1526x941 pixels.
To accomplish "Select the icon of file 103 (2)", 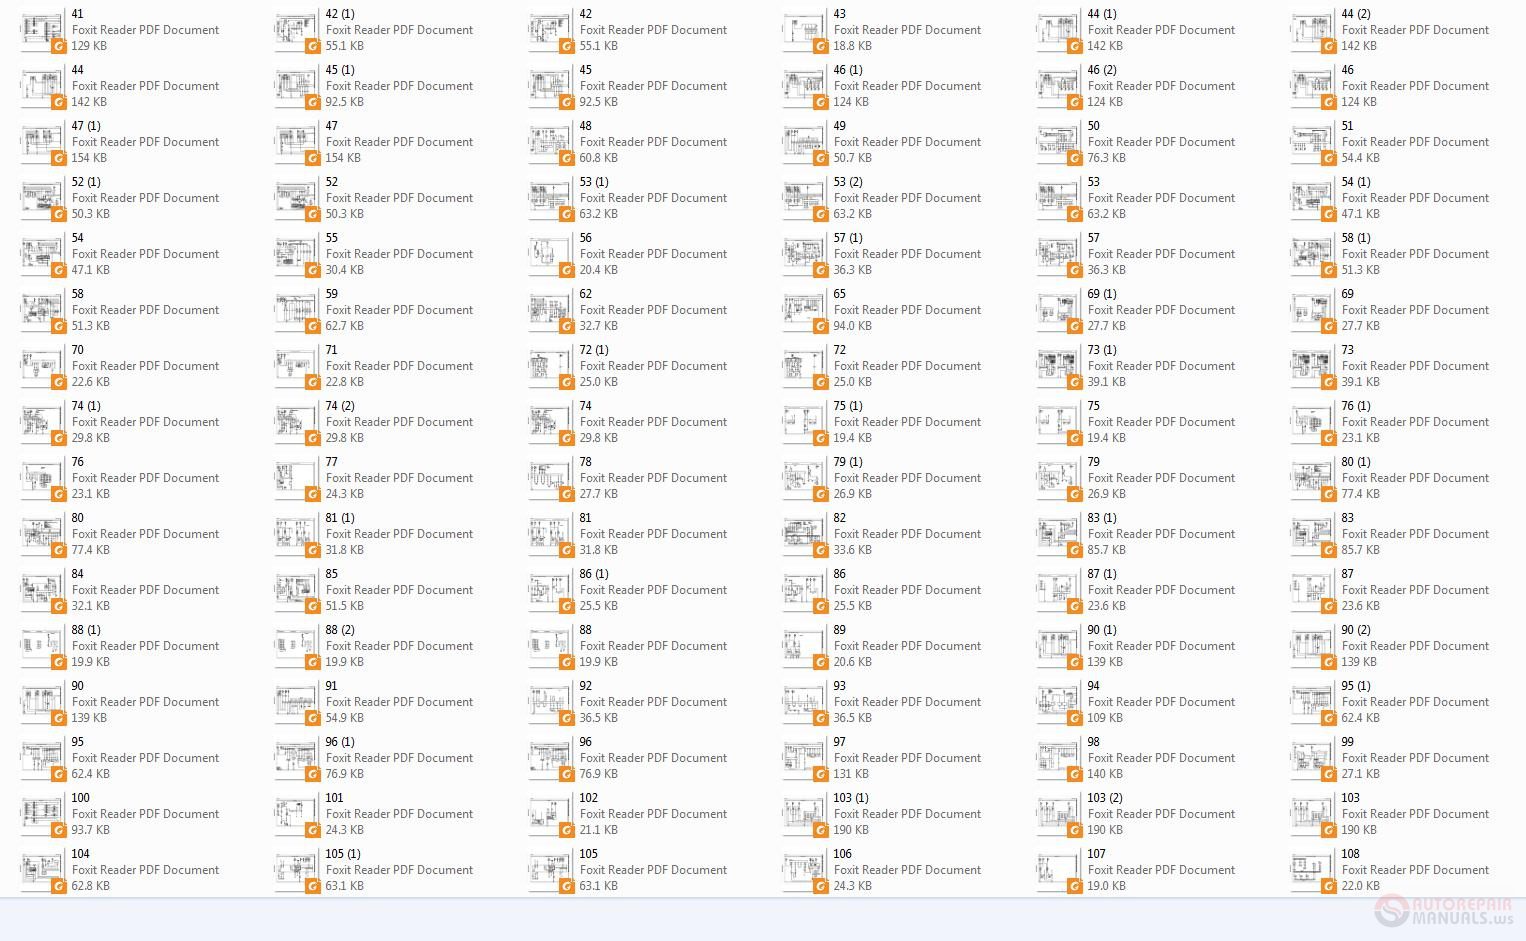I will coord(1058,816).
